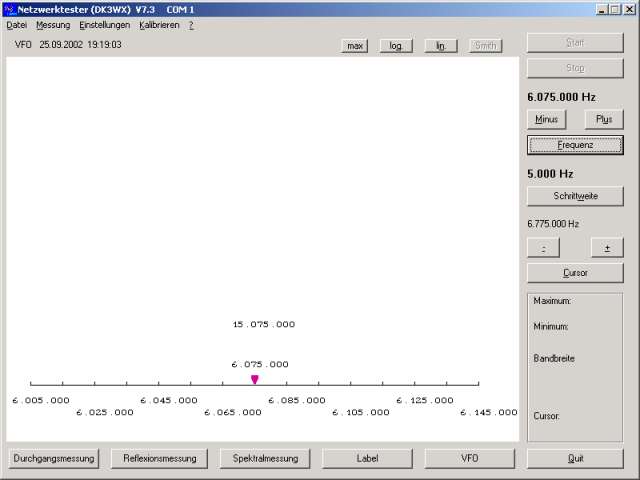Click the cursor minus stepper button
The width and height of the screenshot is (640, 480).
543,248
